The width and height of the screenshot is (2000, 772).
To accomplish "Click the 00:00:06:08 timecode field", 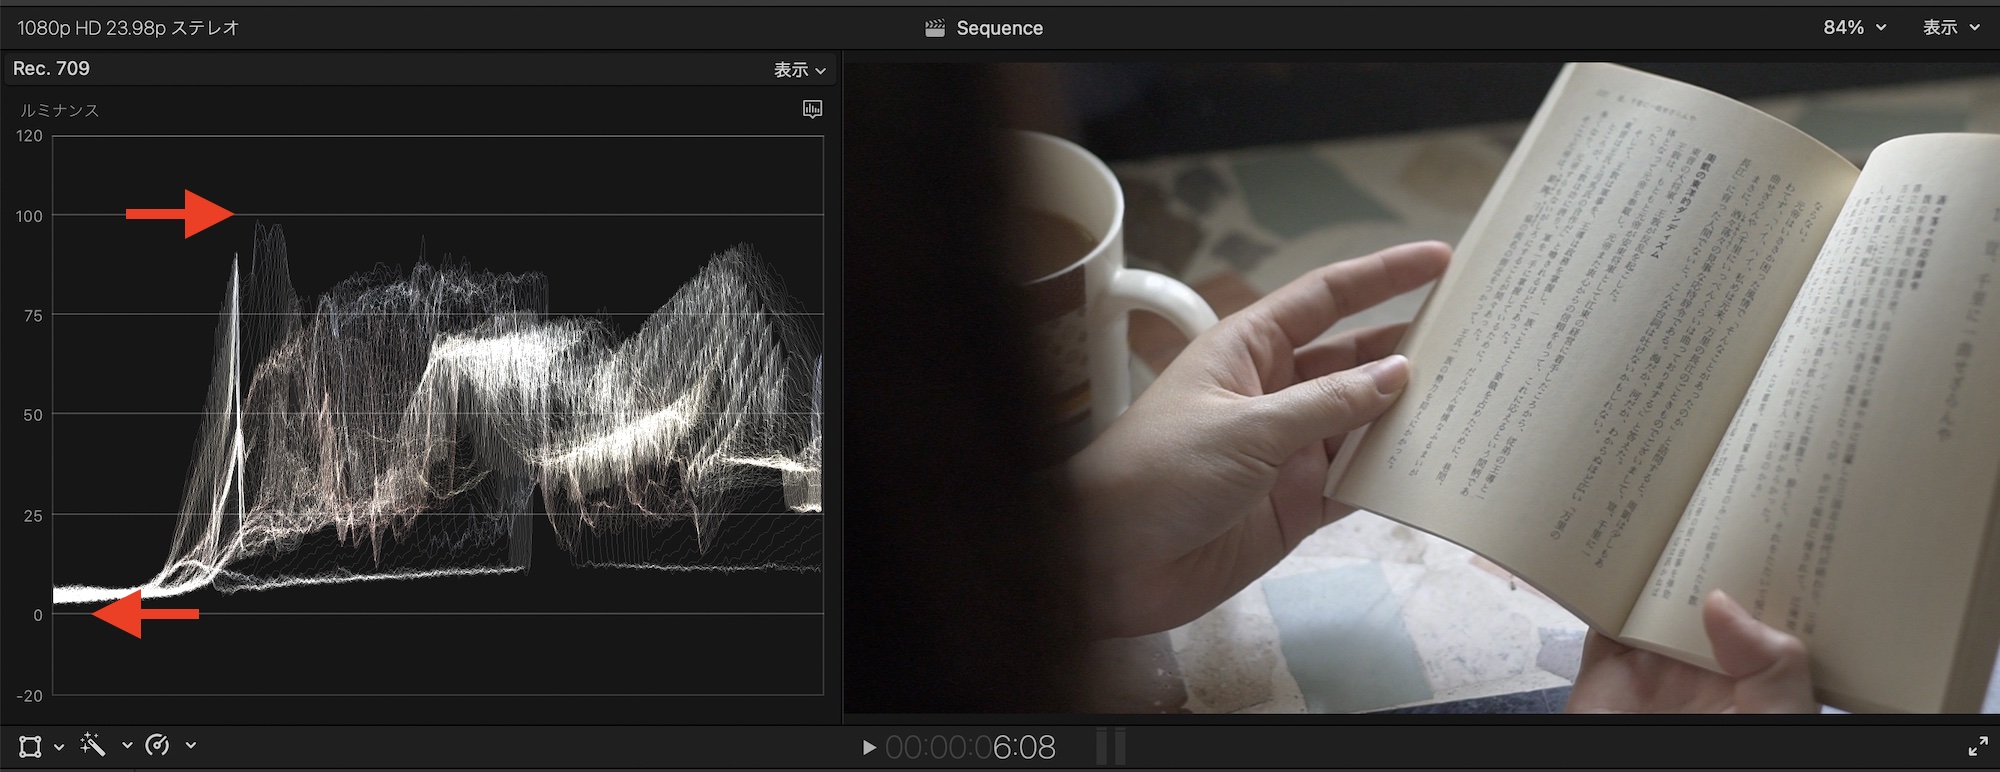I will (970, 747).
